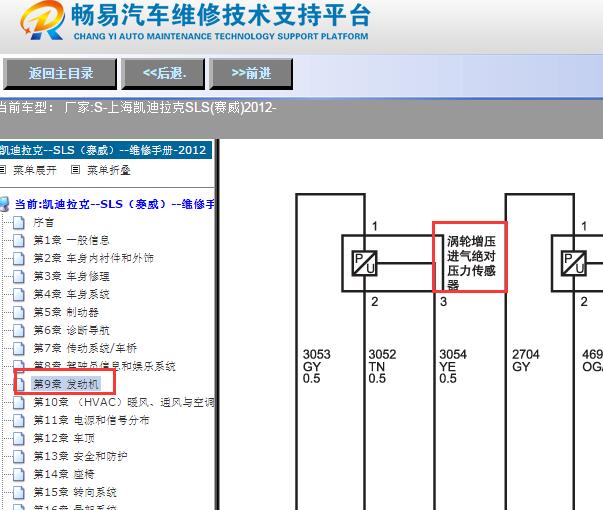Screen dimensions: 603x510
Task: Open the 序言 tree item
Action: 44,222
